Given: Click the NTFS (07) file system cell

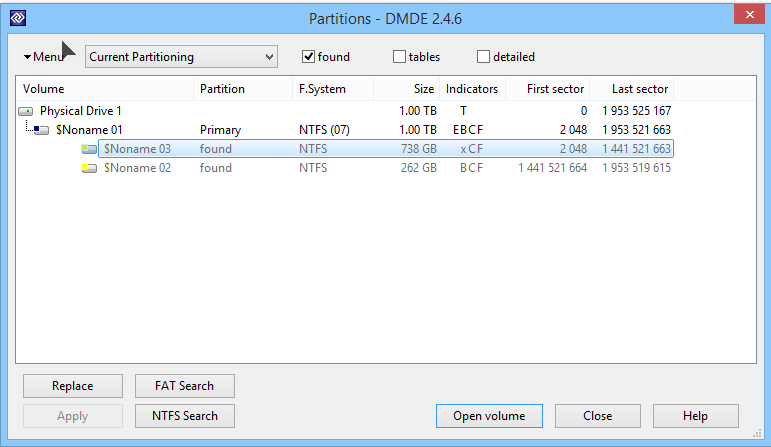Looking at the screenshot, I should 324,130.
